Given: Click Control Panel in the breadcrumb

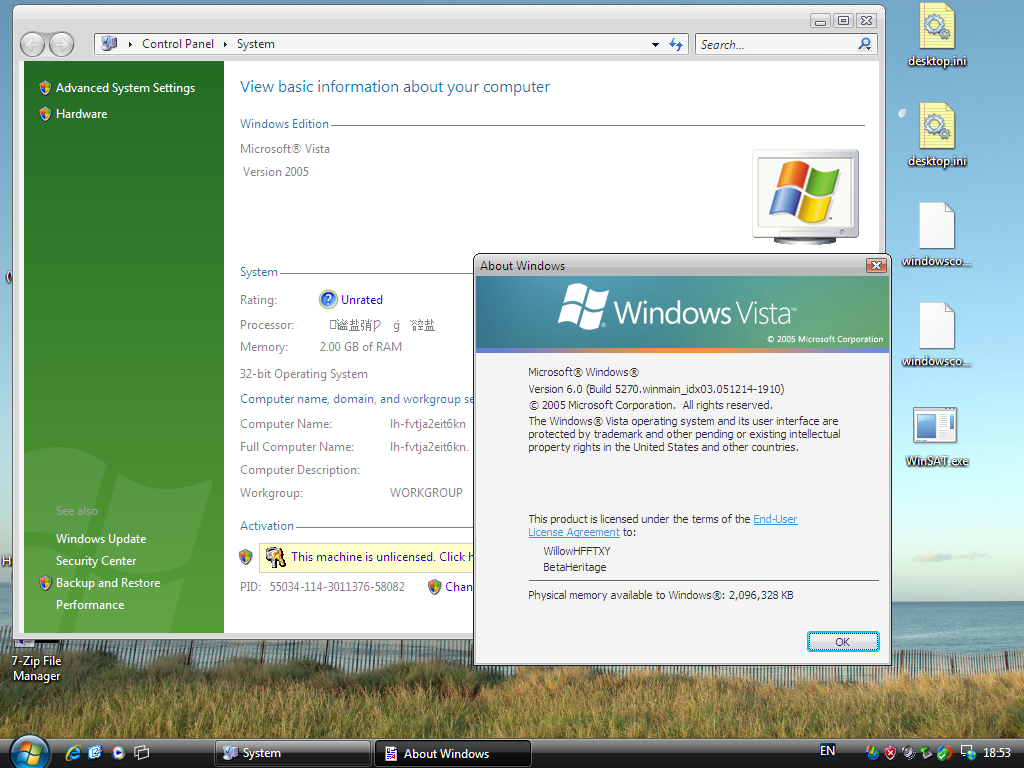Looking at the screenshot, I should (178, 44).
